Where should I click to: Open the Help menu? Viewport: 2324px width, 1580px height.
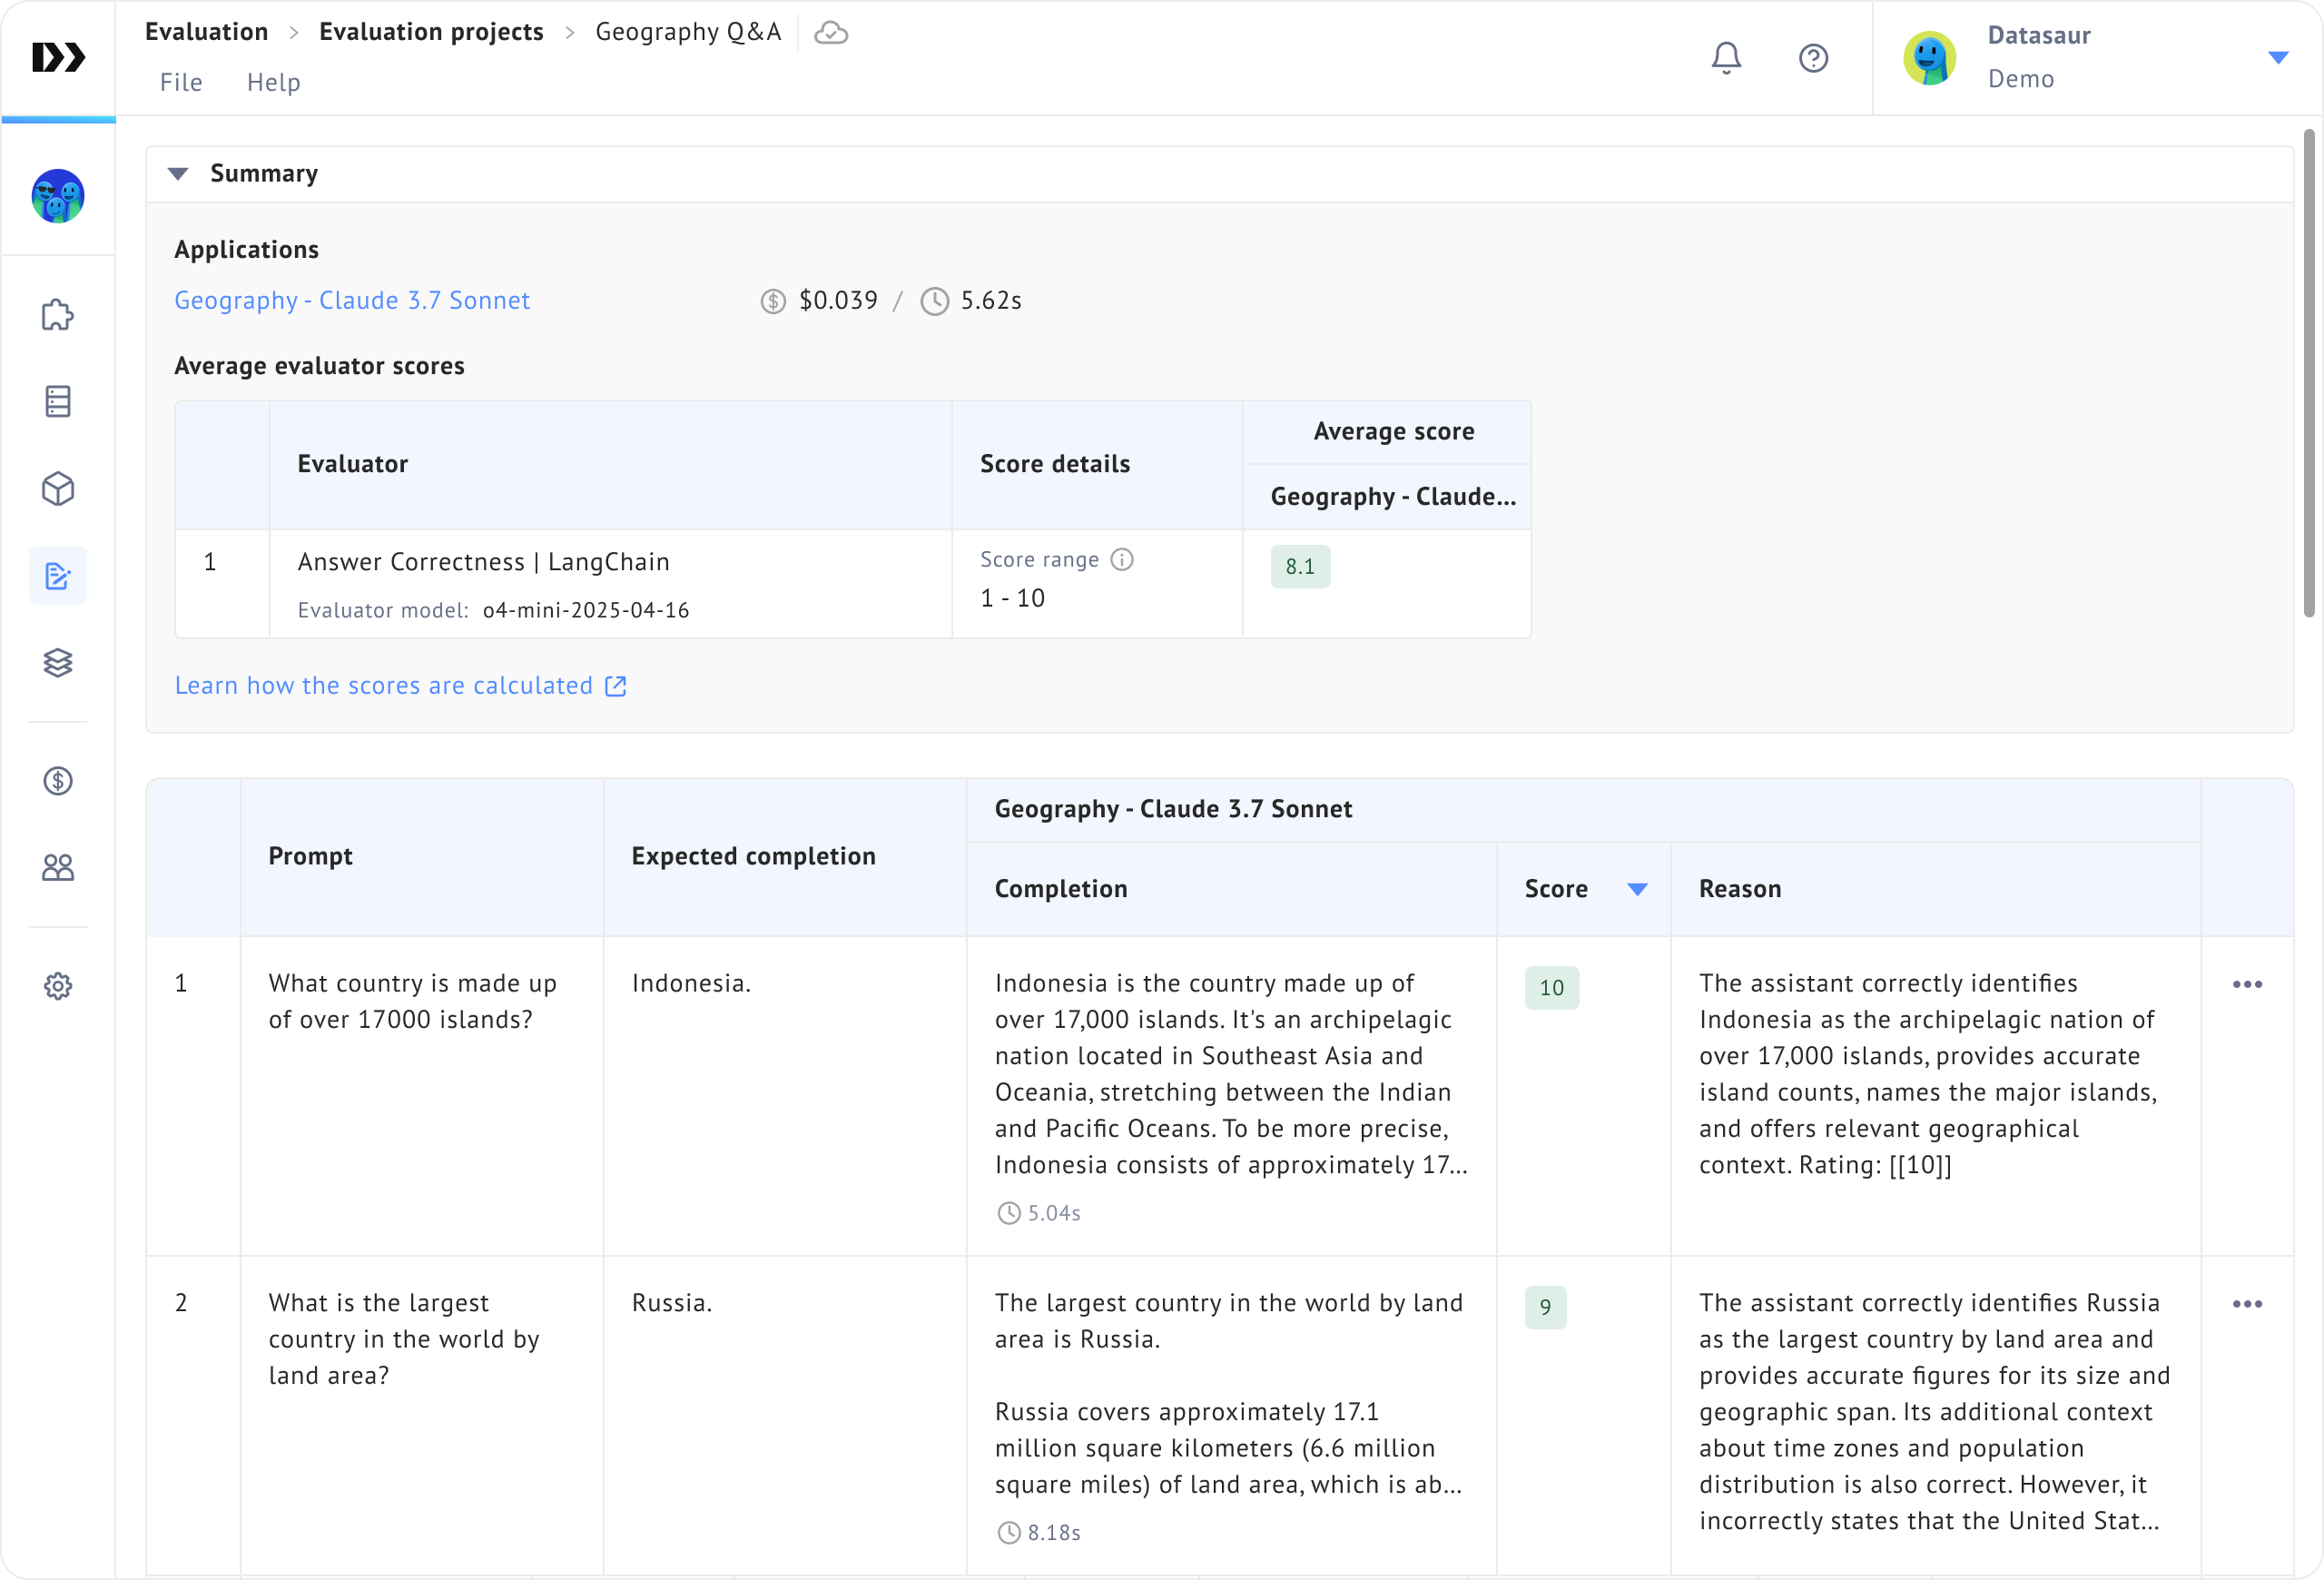(273, 82)
